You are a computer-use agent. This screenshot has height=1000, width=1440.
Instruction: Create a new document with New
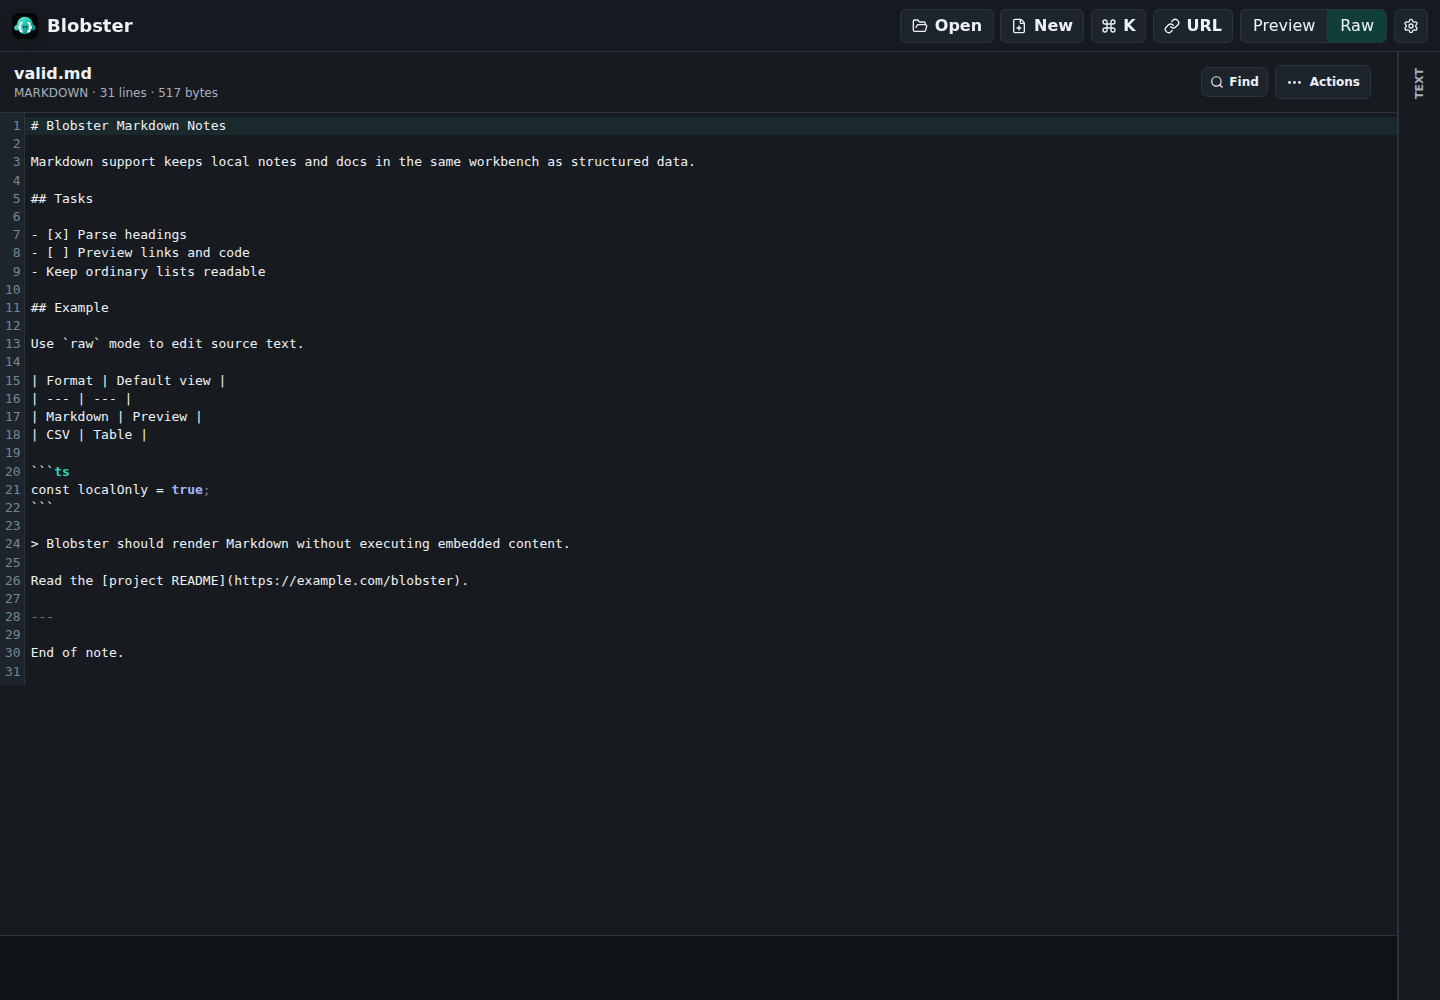[x=1042, y=26]
